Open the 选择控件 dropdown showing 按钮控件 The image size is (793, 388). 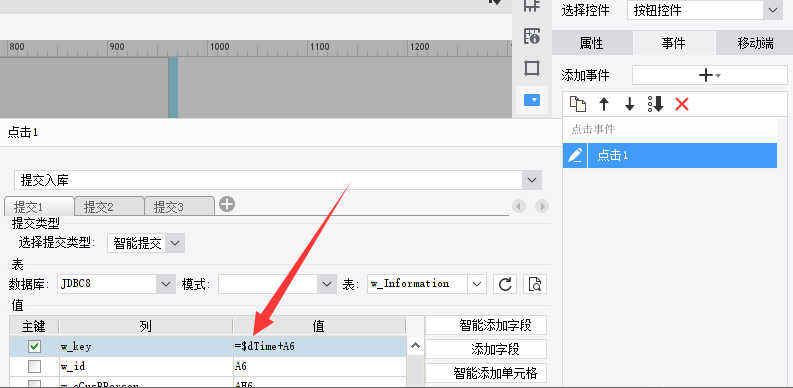pyautogui.click(x=704, y=10)
